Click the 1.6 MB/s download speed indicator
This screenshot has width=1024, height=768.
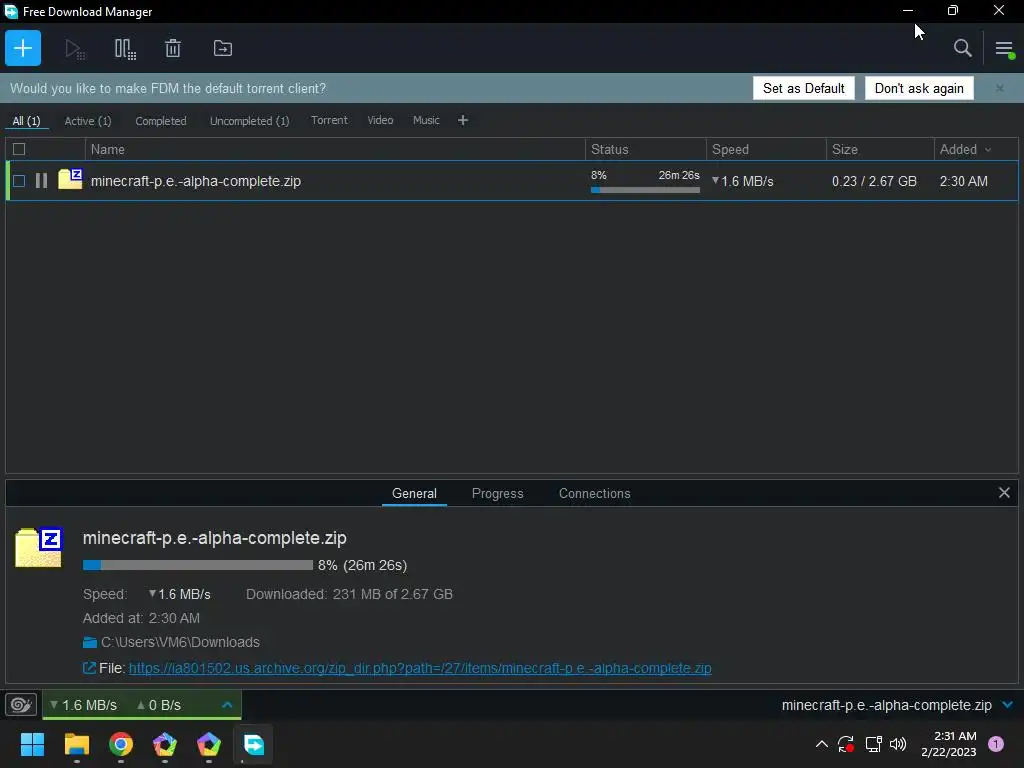pyautogui.click(x=83, y=705)
